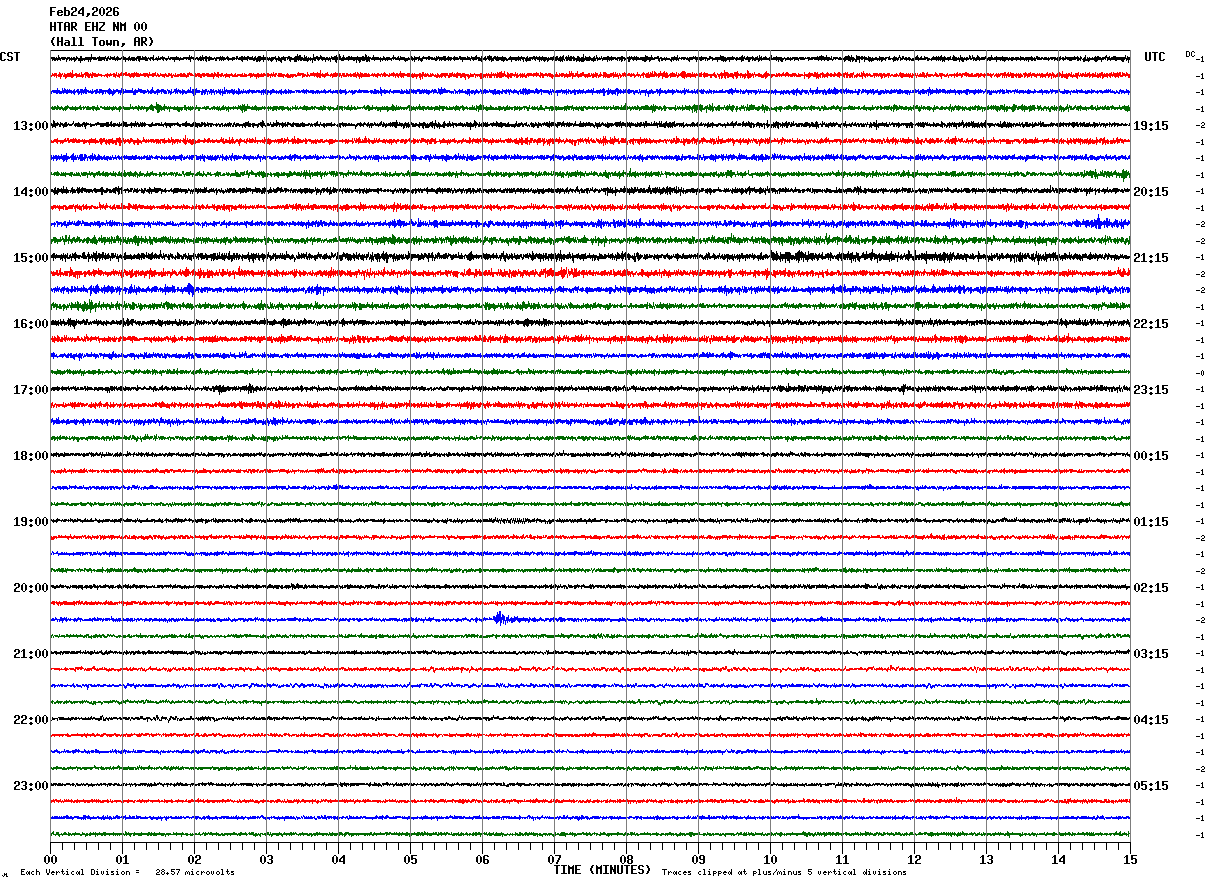Click the -0 DC offset value

point(1200,373)
